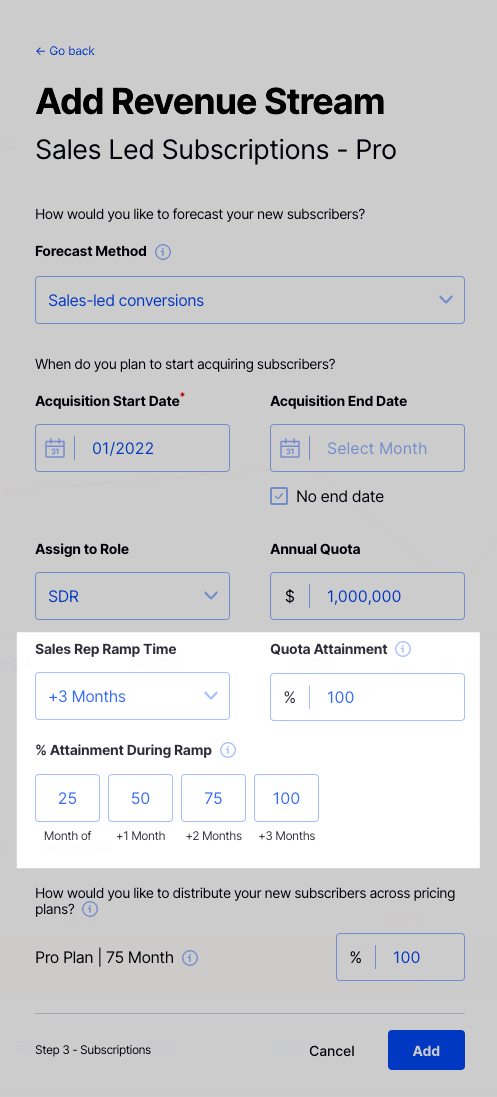
Task: Open the Sales Rep Ramp Time dropdown
Action: [132, 696]
